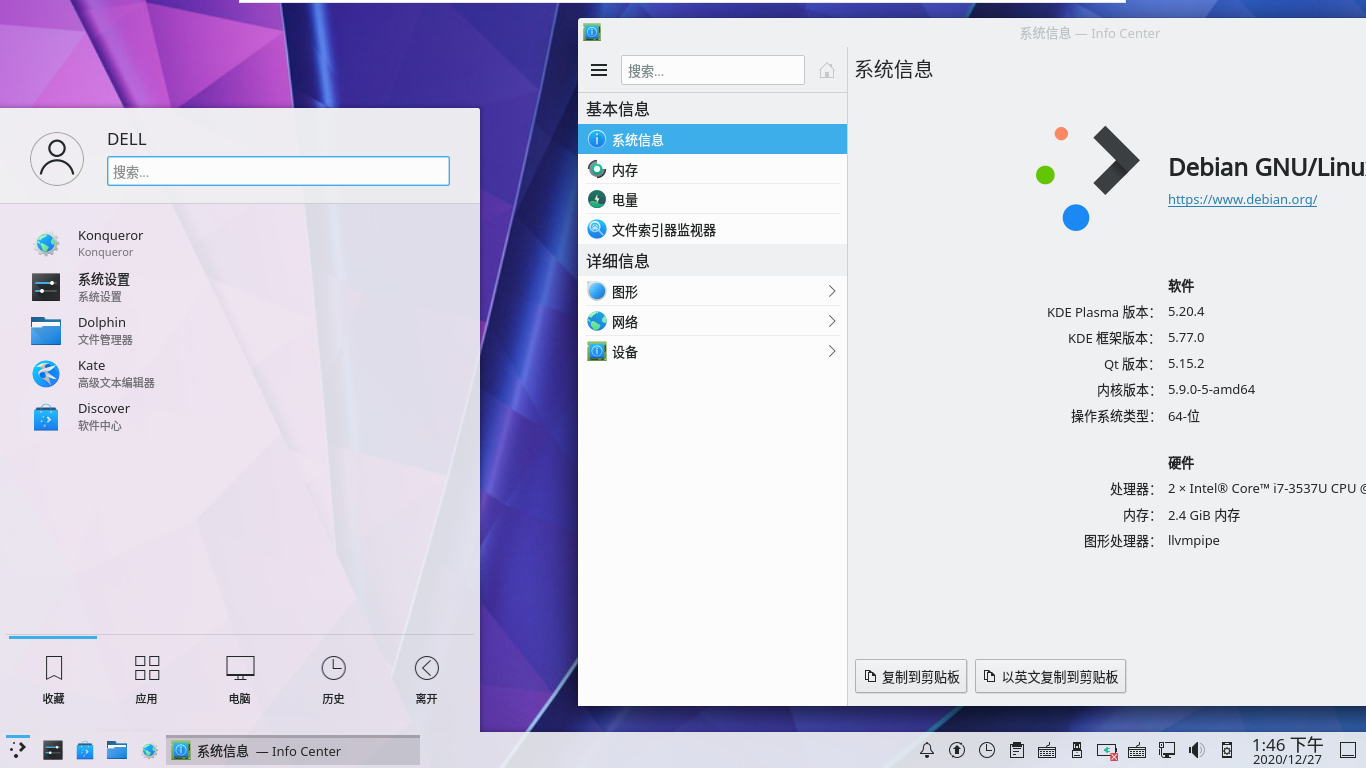Click the DELL user avatar in launcher

[x=57, y=159]
